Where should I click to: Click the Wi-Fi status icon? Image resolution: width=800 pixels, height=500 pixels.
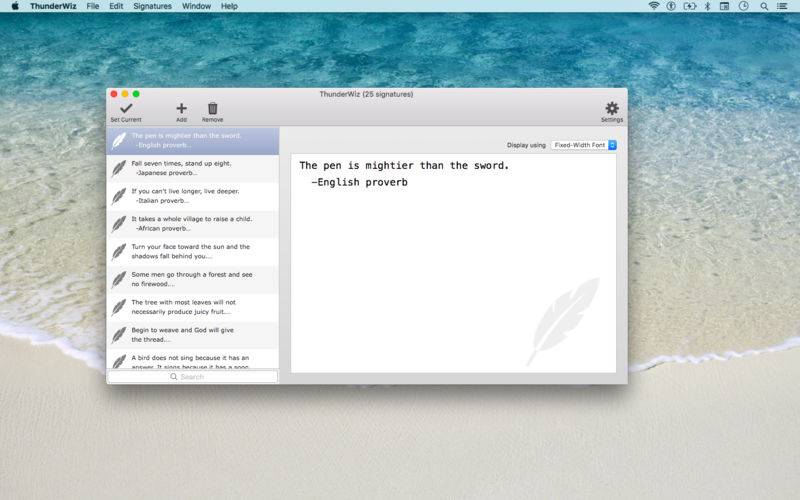(654, 6)
